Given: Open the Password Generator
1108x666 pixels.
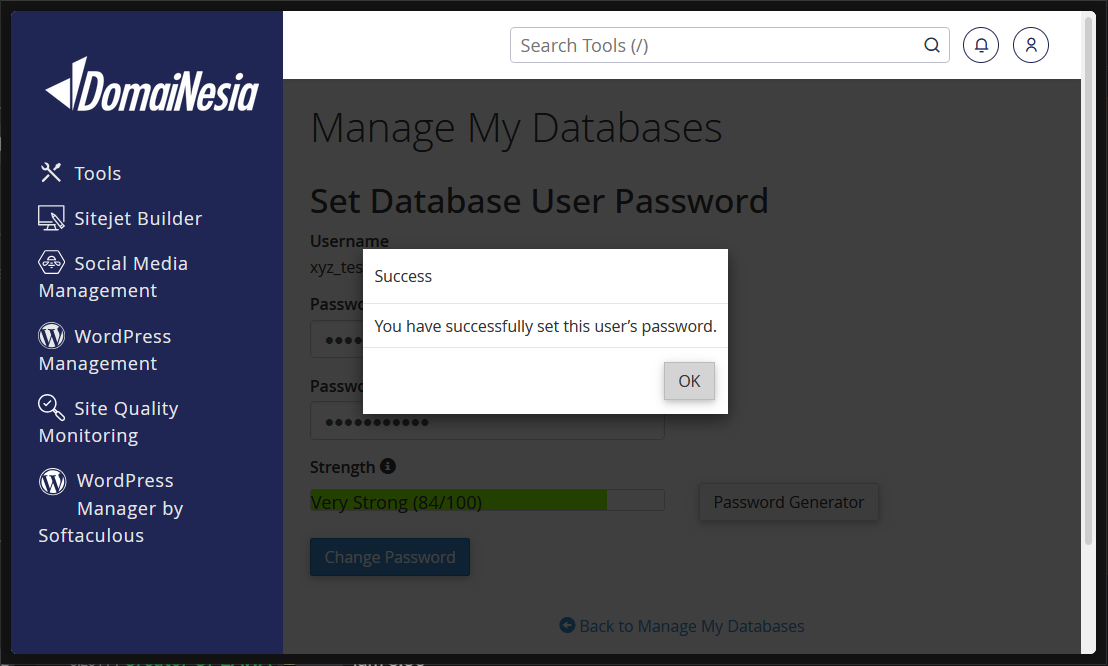Looking at the screenshot, I should click(788, 502).
